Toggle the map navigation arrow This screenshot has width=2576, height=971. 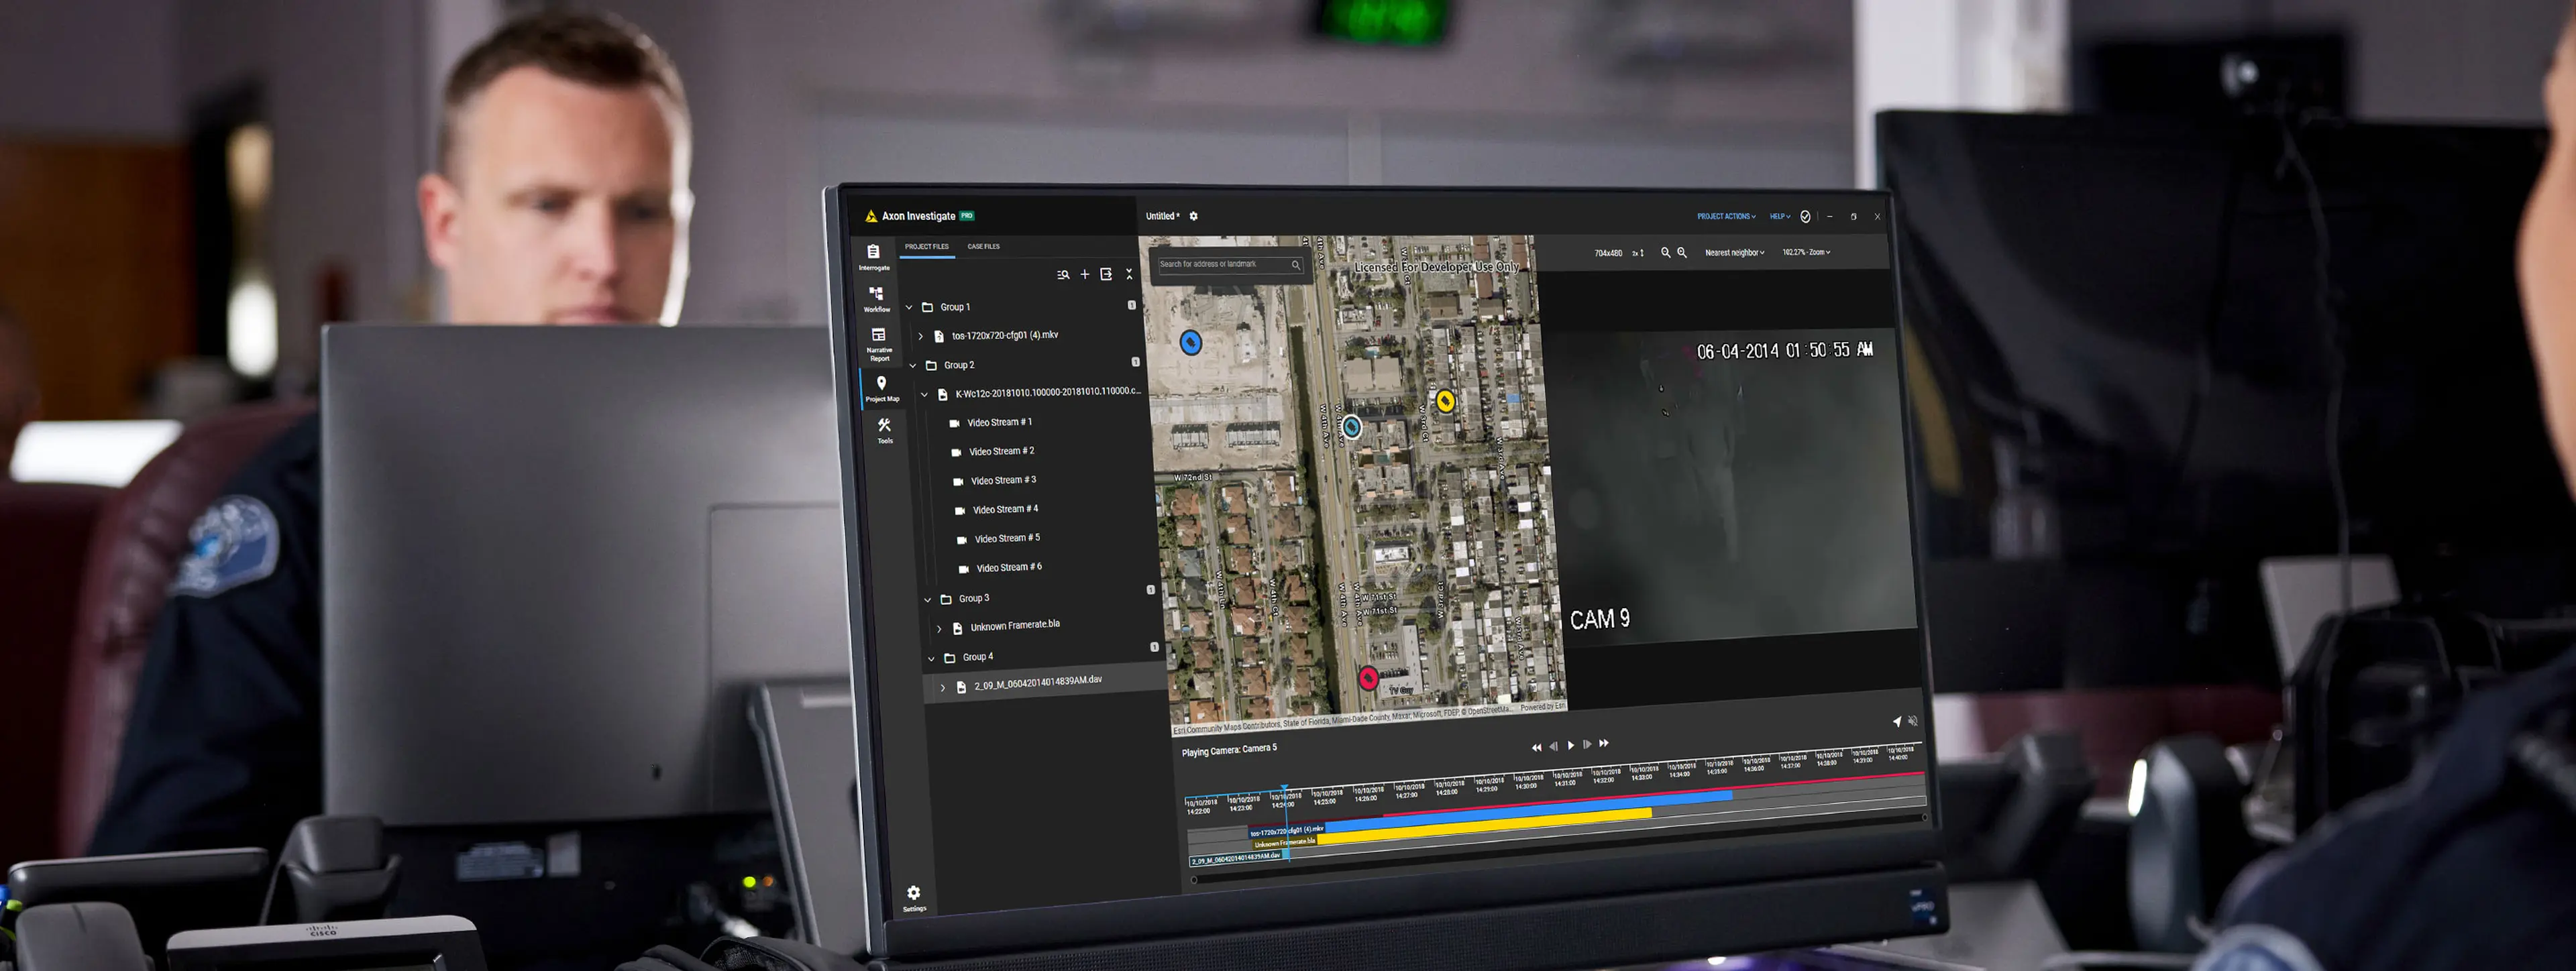[x=1896, y=721]
